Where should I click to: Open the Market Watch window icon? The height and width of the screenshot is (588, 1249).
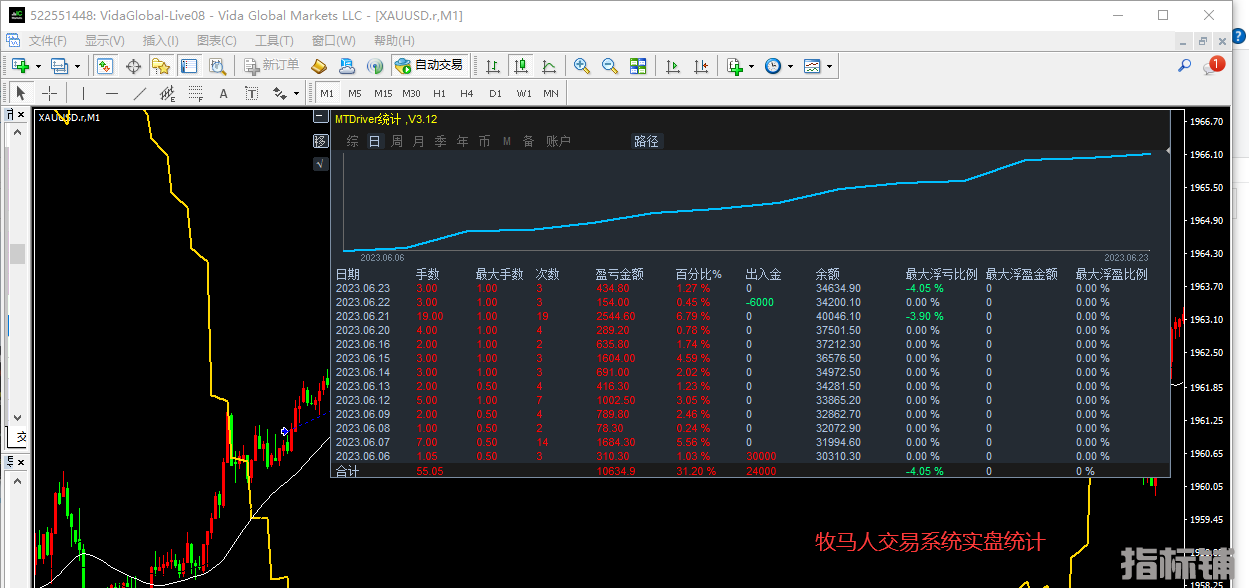(x=104, y=66)
